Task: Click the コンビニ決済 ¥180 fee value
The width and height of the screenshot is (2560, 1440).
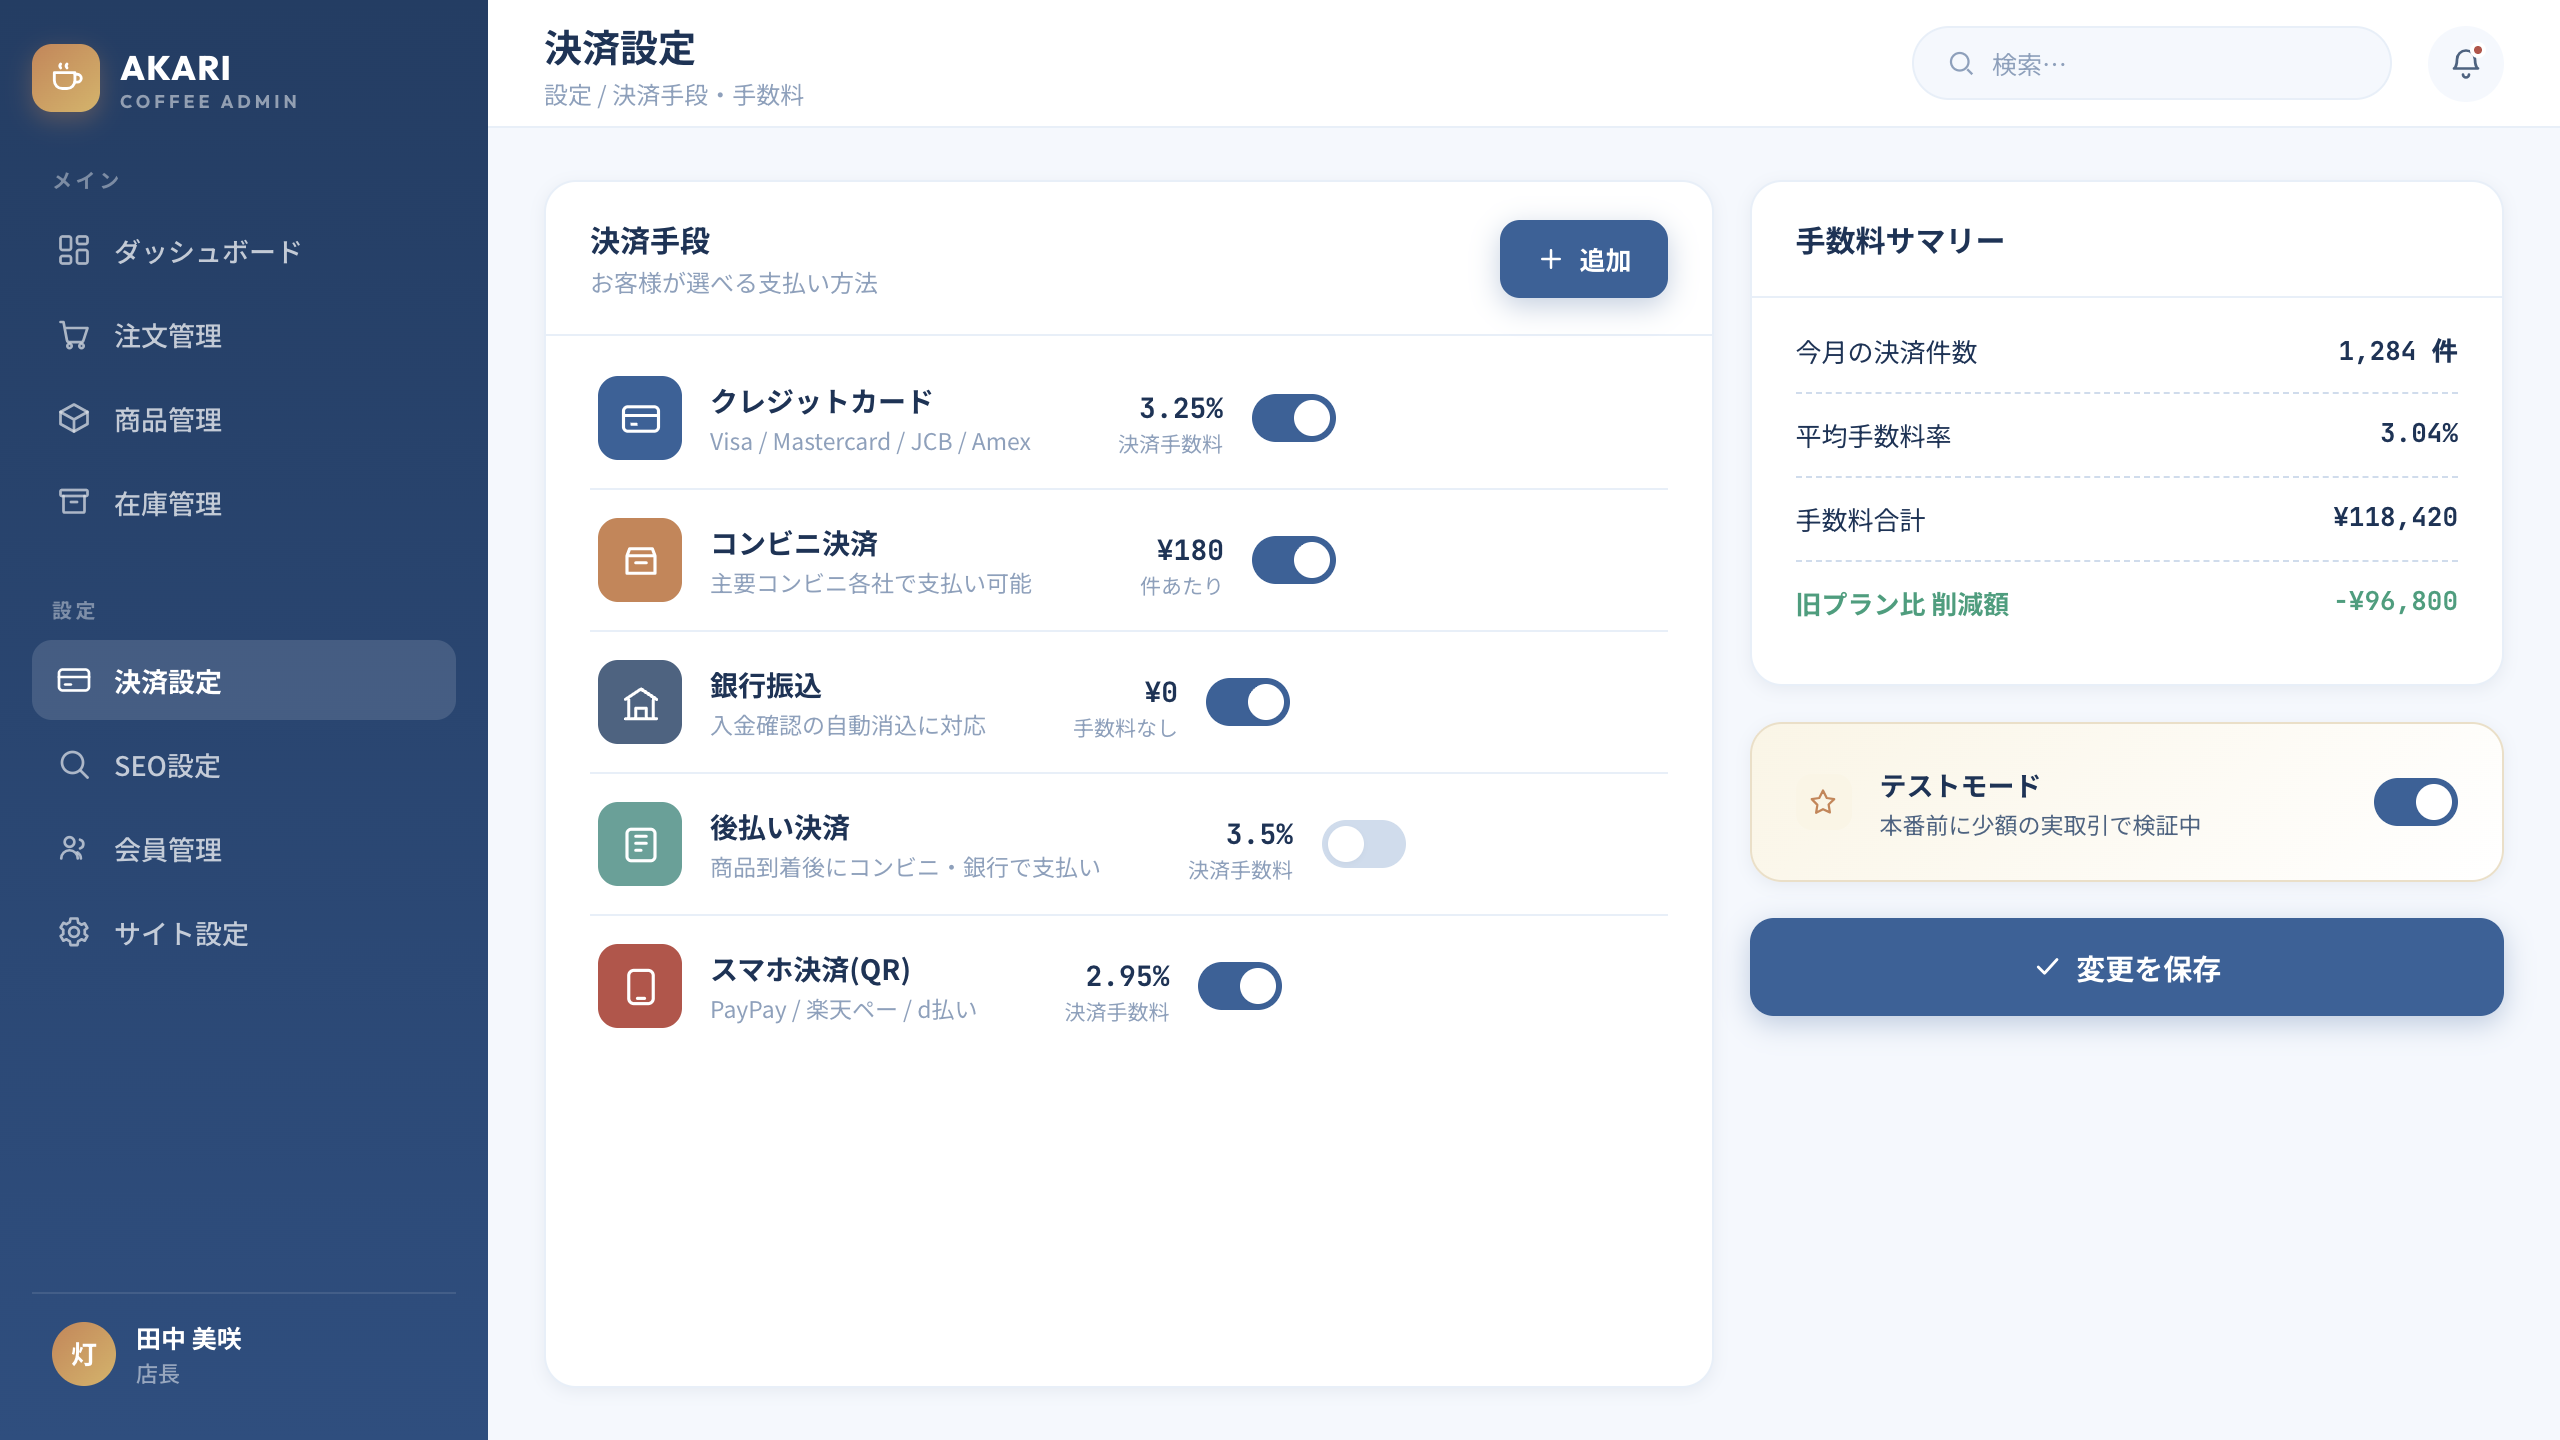Action: [1189, 550]
